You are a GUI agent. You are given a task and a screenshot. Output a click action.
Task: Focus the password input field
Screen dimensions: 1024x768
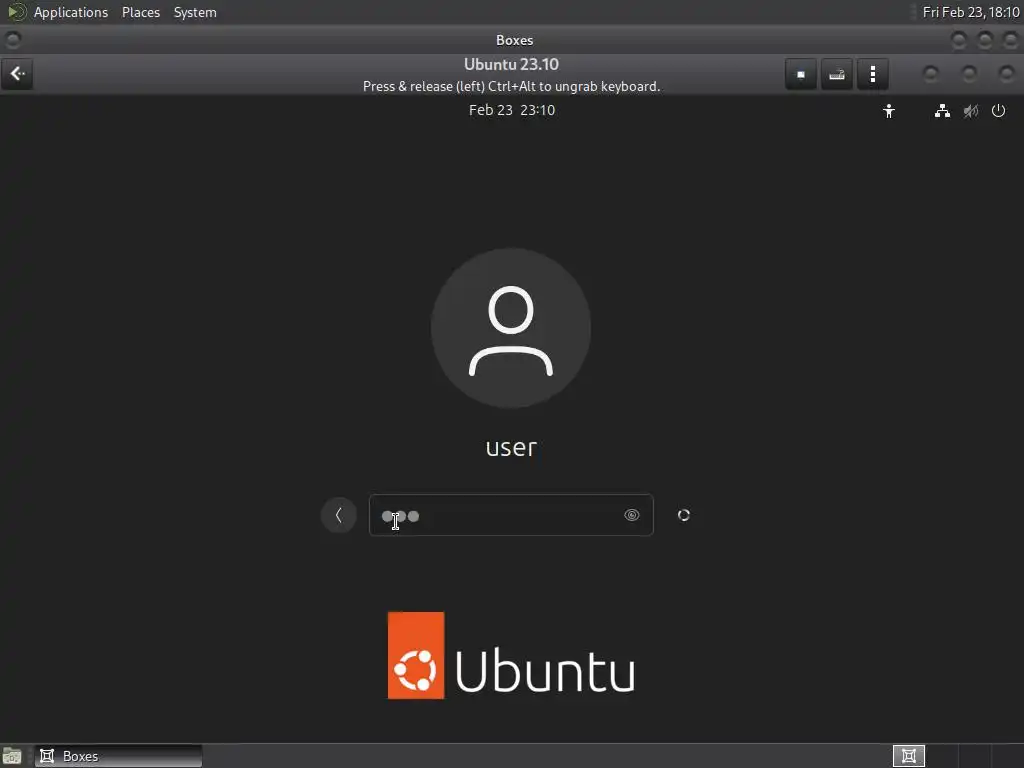tap(511, 515)
